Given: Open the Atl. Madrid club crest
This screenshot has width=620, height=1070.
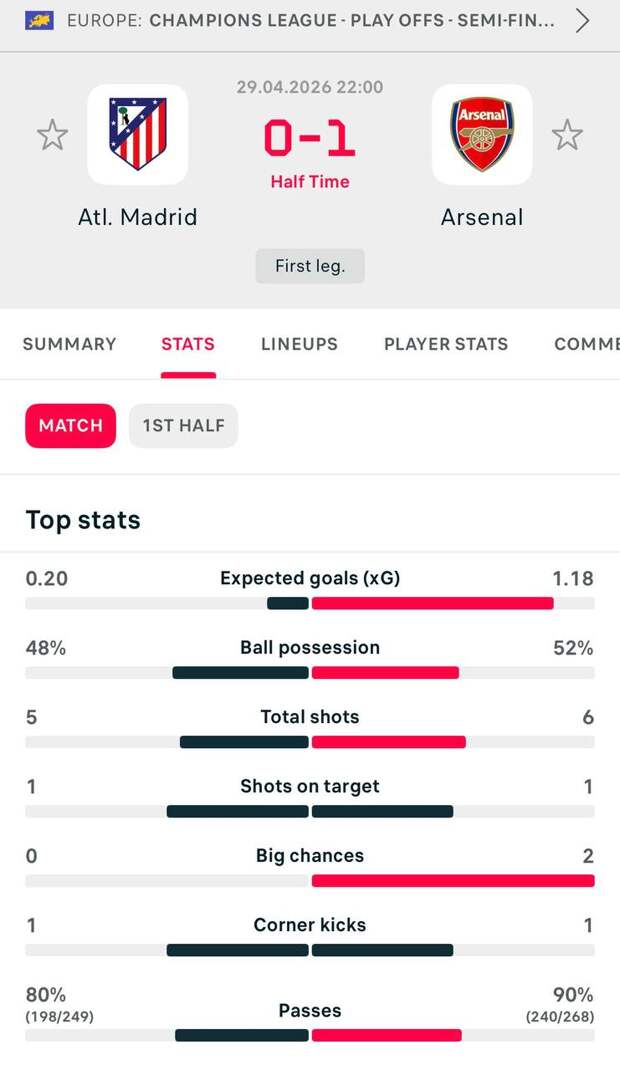Looking at the screenshot, I should (138, 134).
